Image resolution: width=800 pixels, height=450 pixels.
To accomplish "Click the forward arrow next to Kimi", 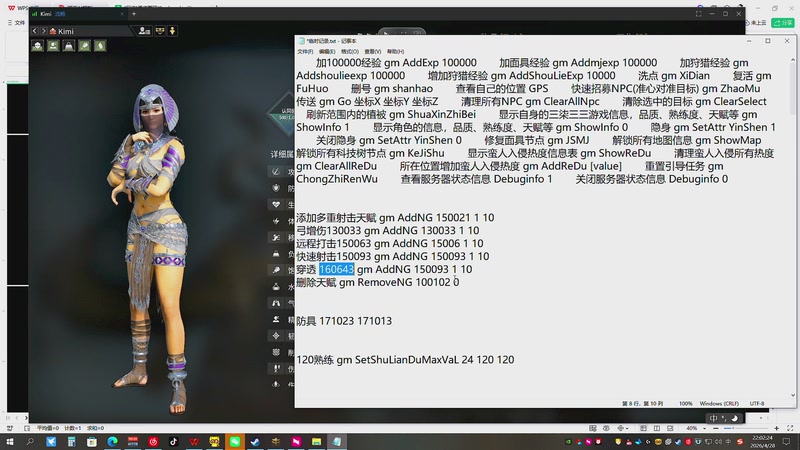I will [x=43, y=31].
